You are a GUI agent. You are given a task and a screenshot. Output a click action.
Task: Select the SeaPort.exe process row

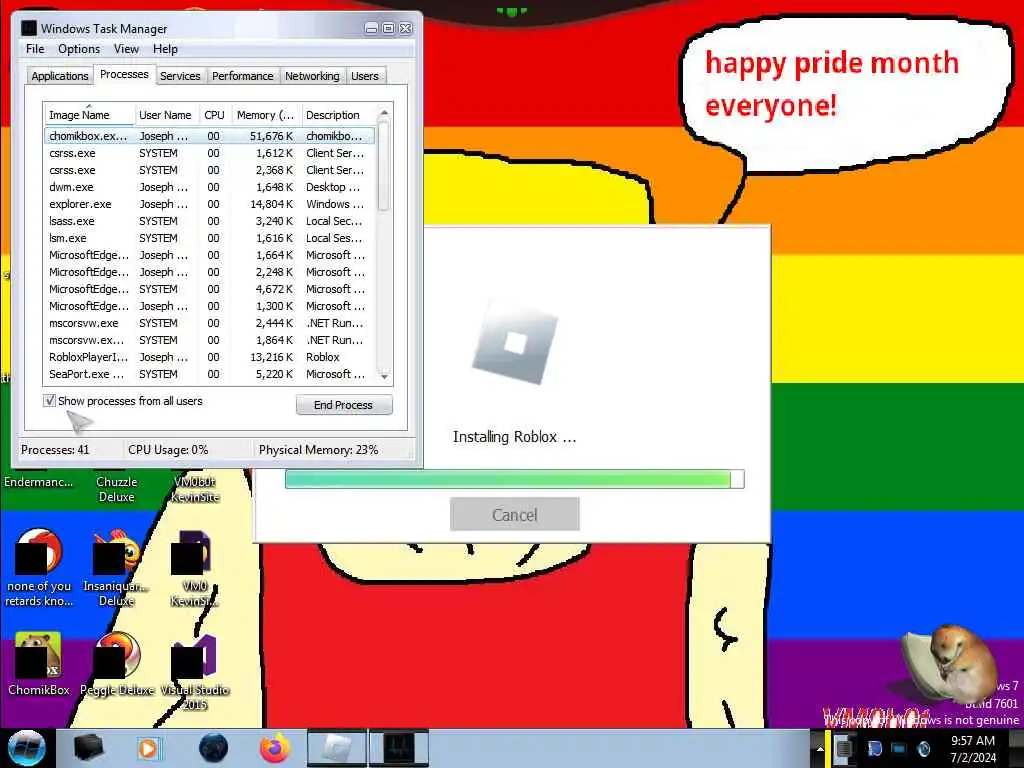(209, 374)
